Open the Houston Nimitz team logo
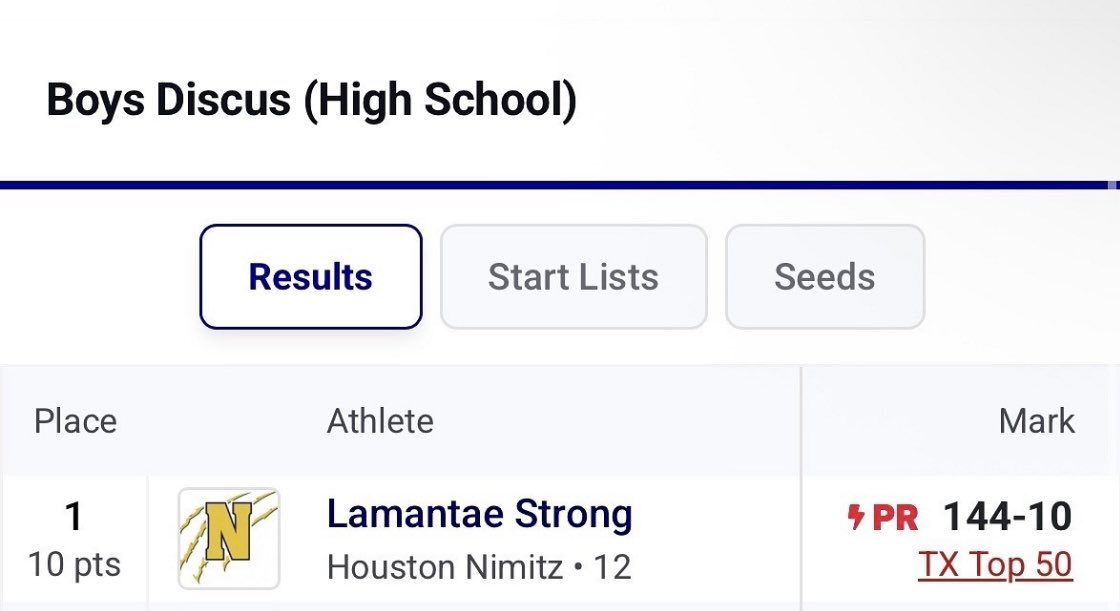The image size is (1120, 611). pos(228,539)
